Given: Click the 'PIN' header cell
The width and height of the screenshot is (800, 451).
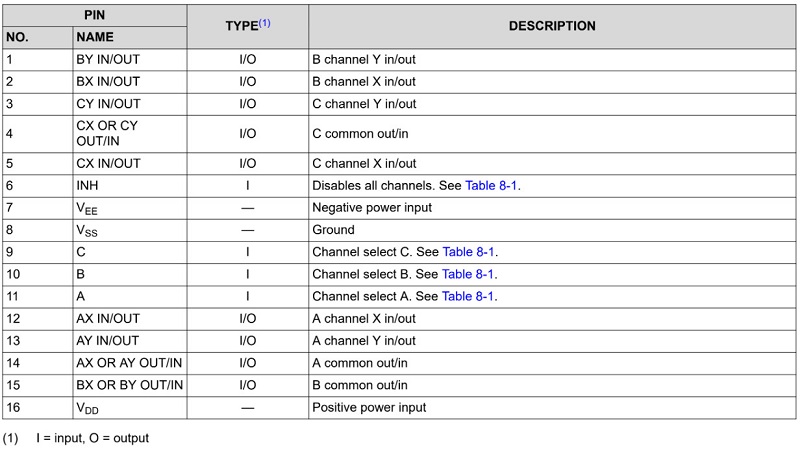Looking at the screenshot, I should pos(94,15).
